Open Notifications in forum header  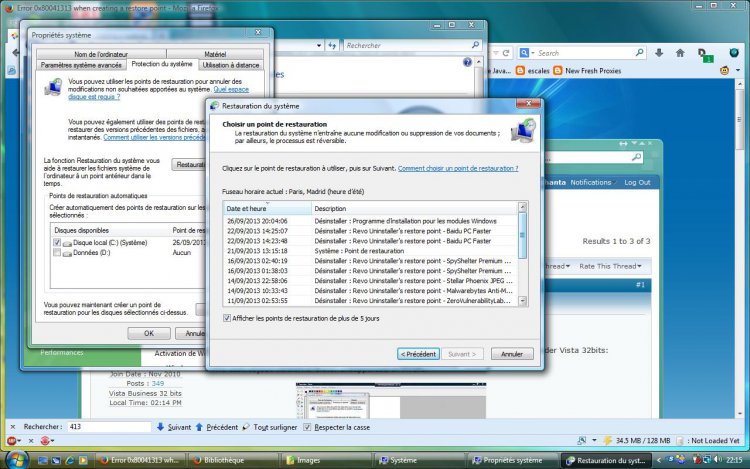(590, 183)
